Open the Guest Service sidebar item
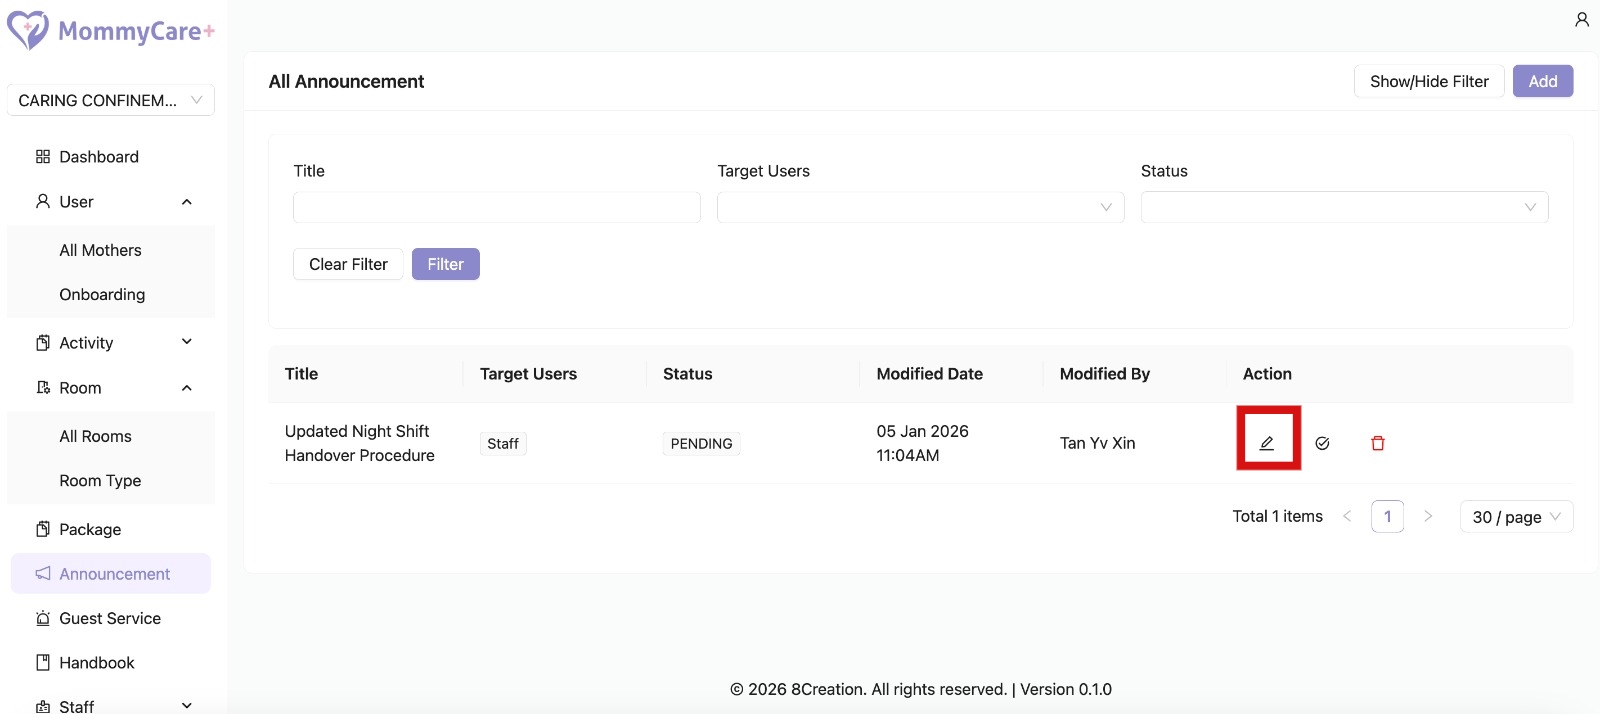 pyautogui.click(x=109, y=618)
